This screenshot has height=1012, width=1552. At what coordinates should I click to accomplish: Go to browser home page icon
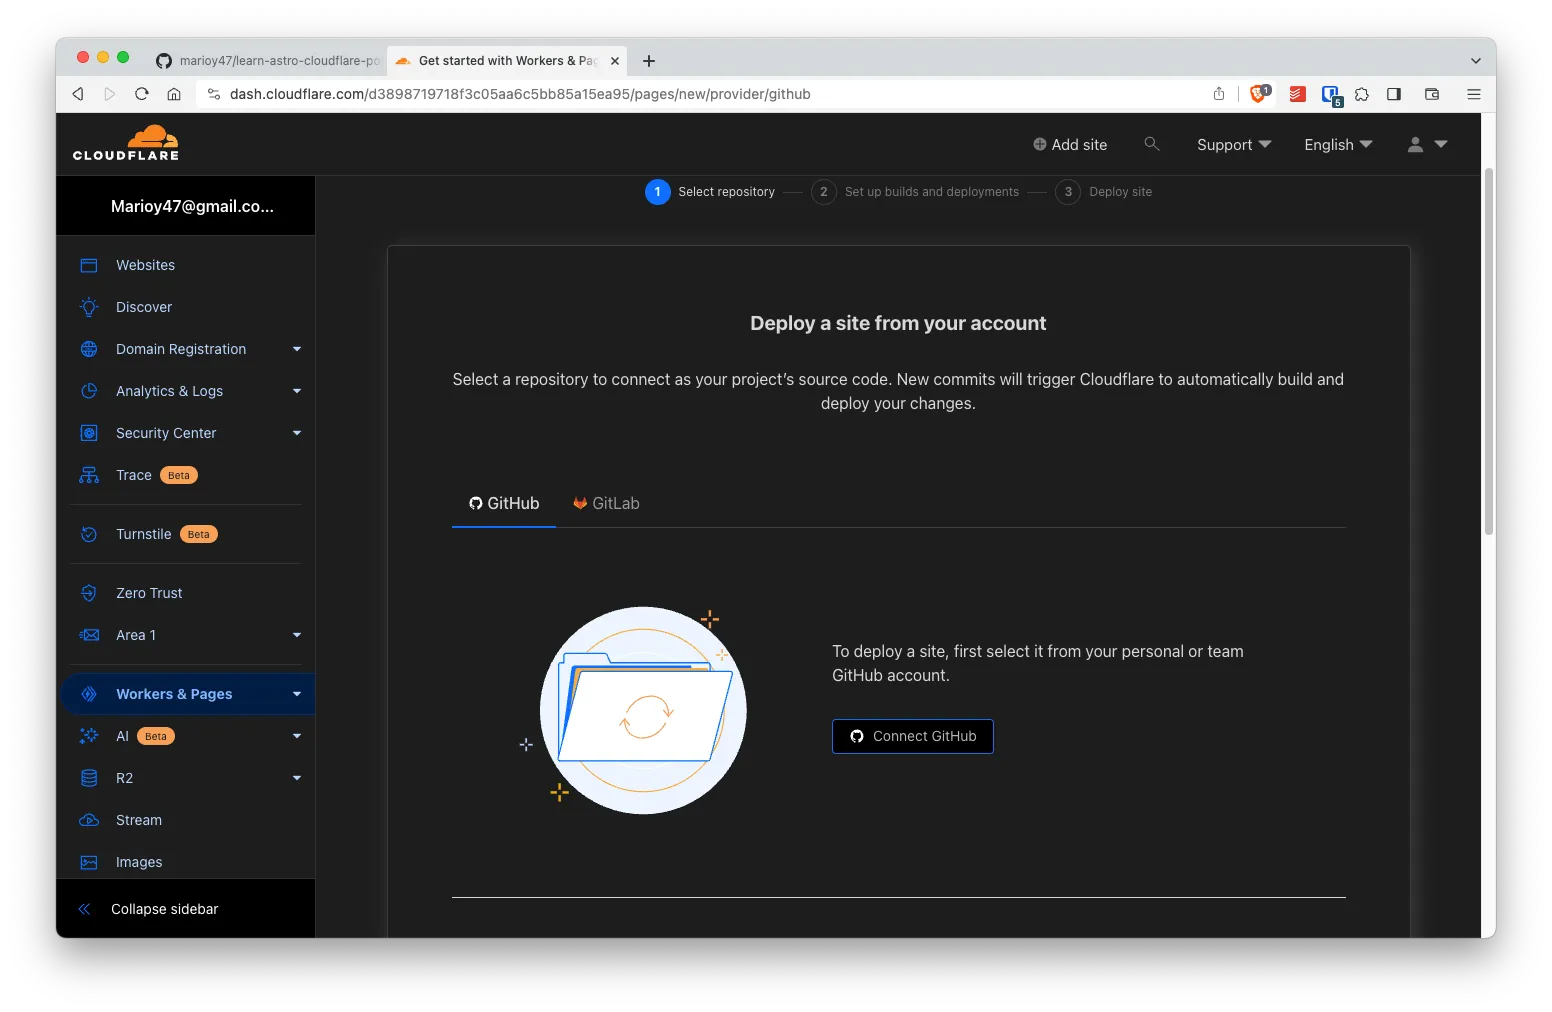pyautogui.click(x=174, y=94)
